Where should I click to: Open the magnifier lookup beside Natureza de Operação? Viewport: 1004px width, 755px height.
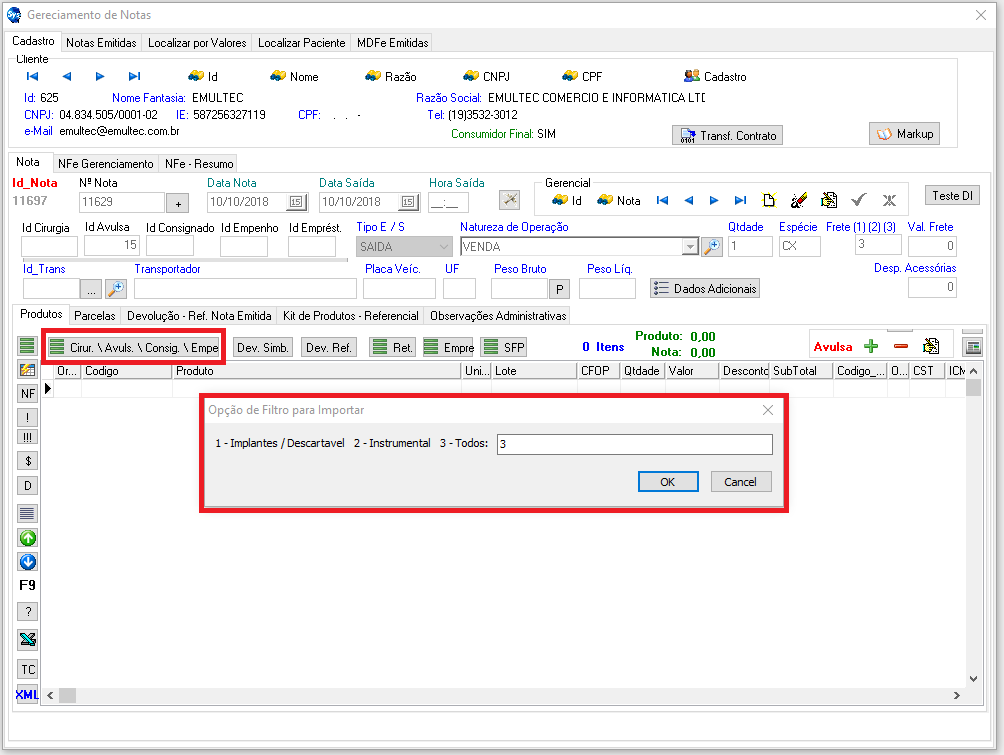[x=712, y=246]
